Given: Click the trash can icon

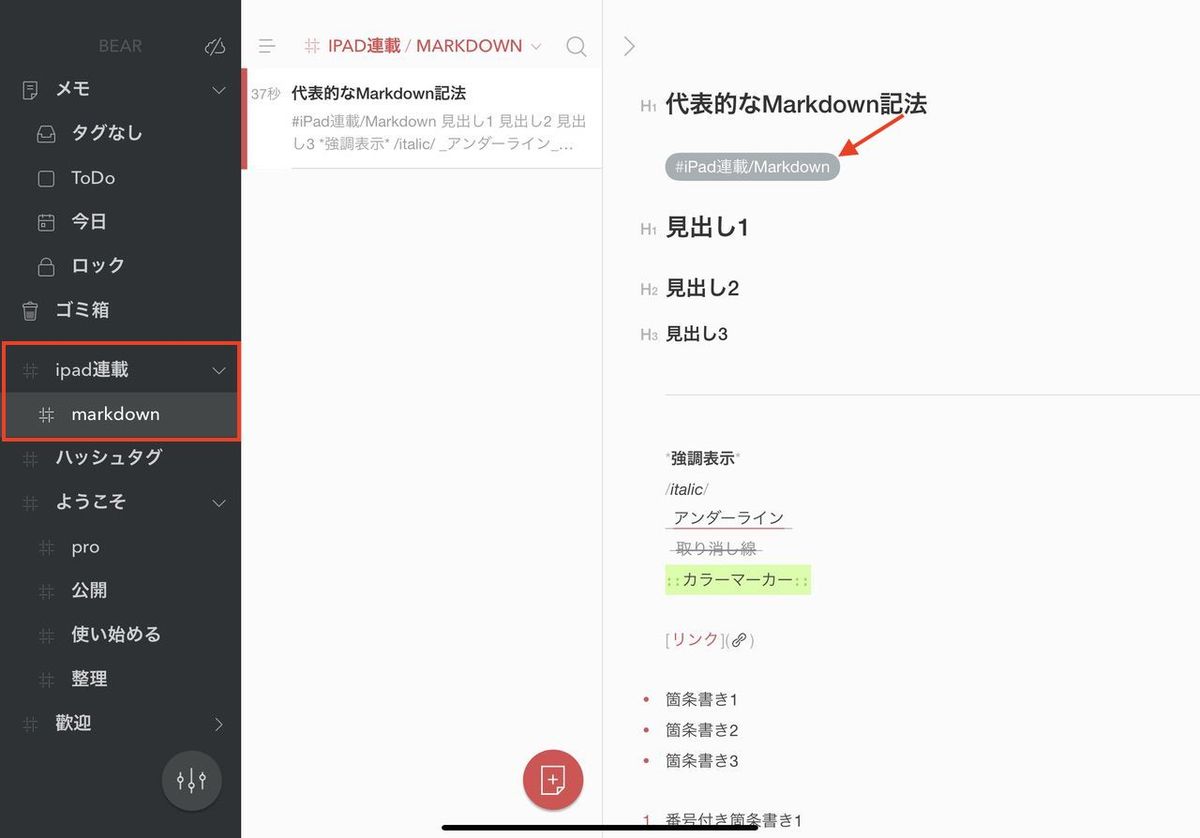Looking at the screenshot, I should pos(30,310).
